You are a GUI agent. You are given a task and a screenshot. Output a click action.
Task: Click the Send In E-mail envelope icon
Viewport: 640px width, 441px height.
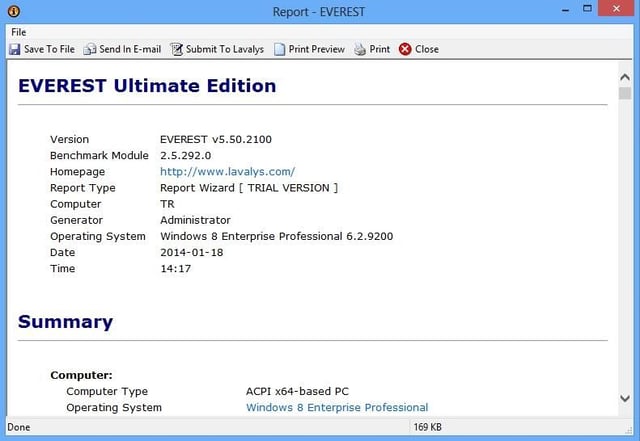coord(89,49)
